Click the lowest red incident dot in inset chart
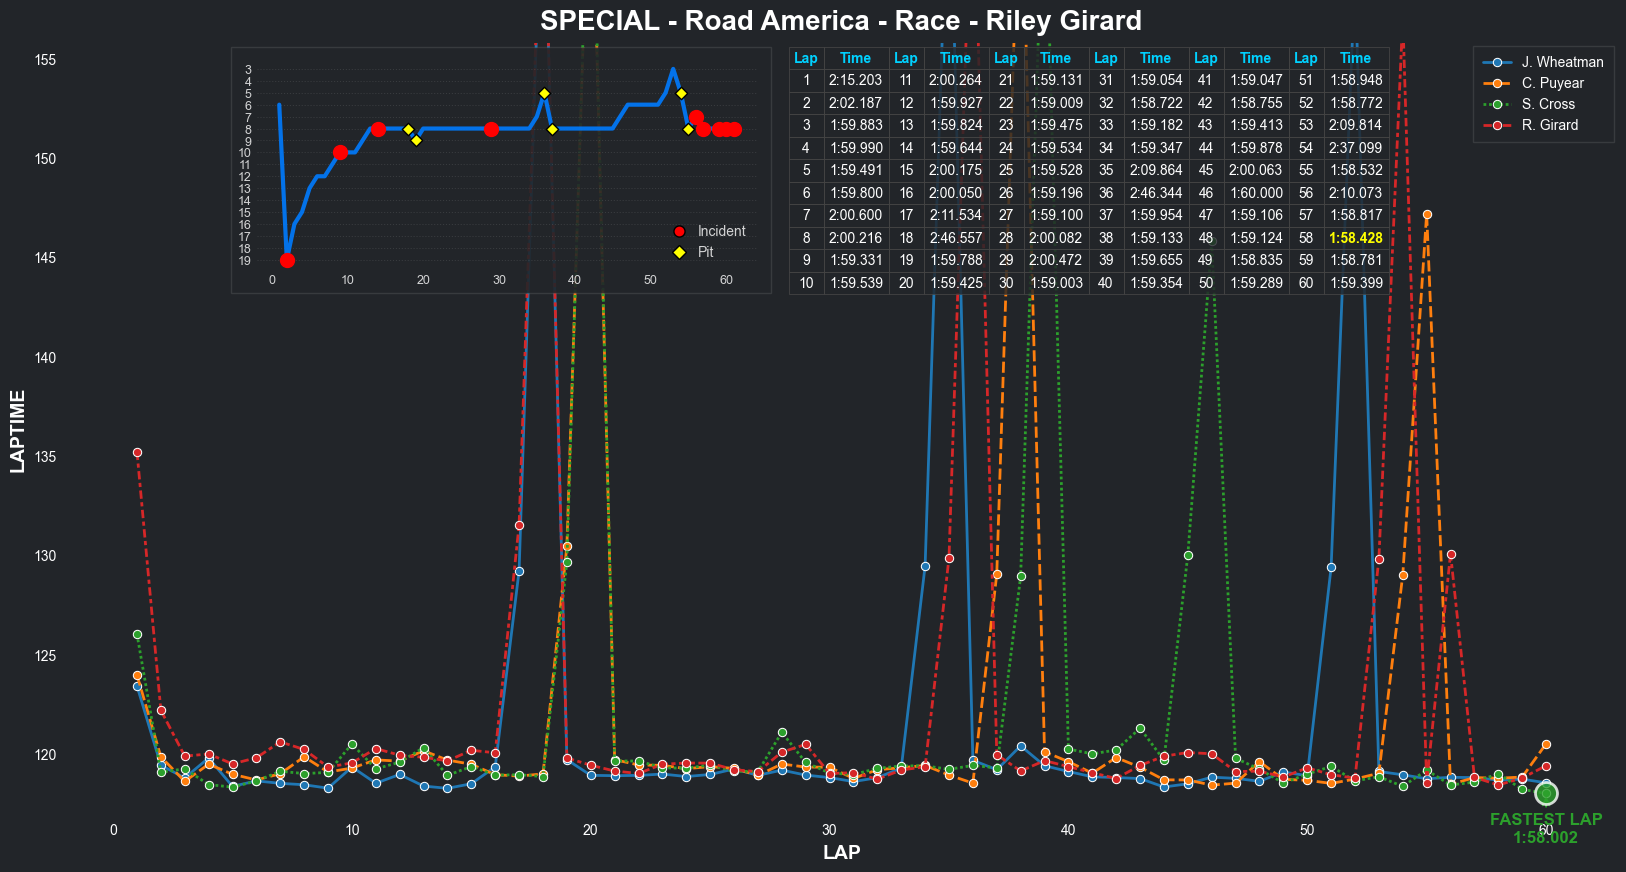Viewport: 1626px width, 872px height. (287, 261)
